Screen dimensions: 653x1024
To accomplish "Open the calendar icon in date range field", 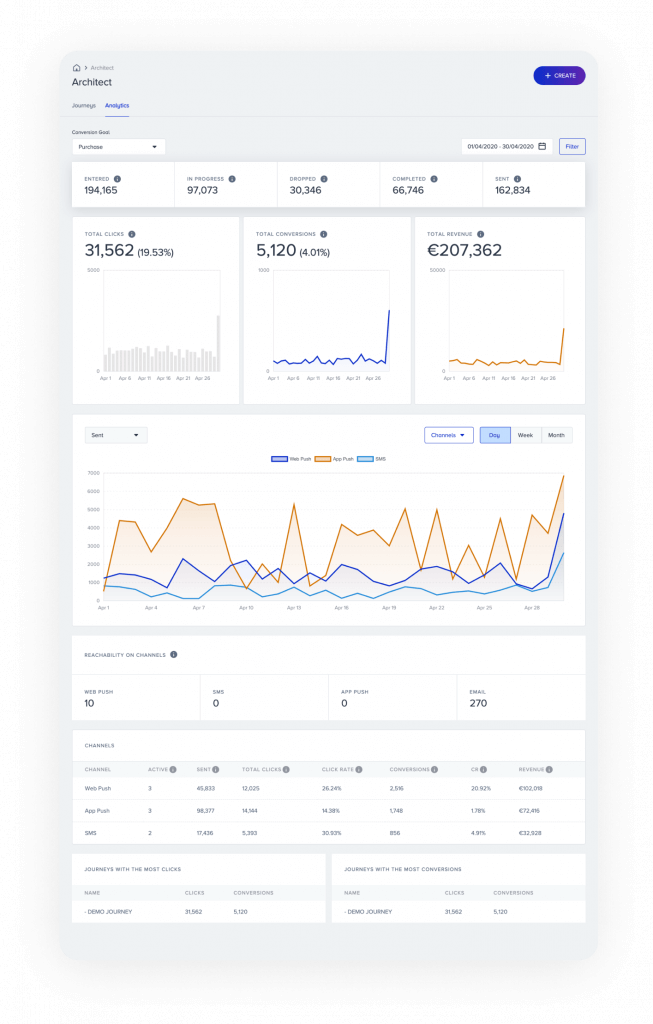I will 542,146.
